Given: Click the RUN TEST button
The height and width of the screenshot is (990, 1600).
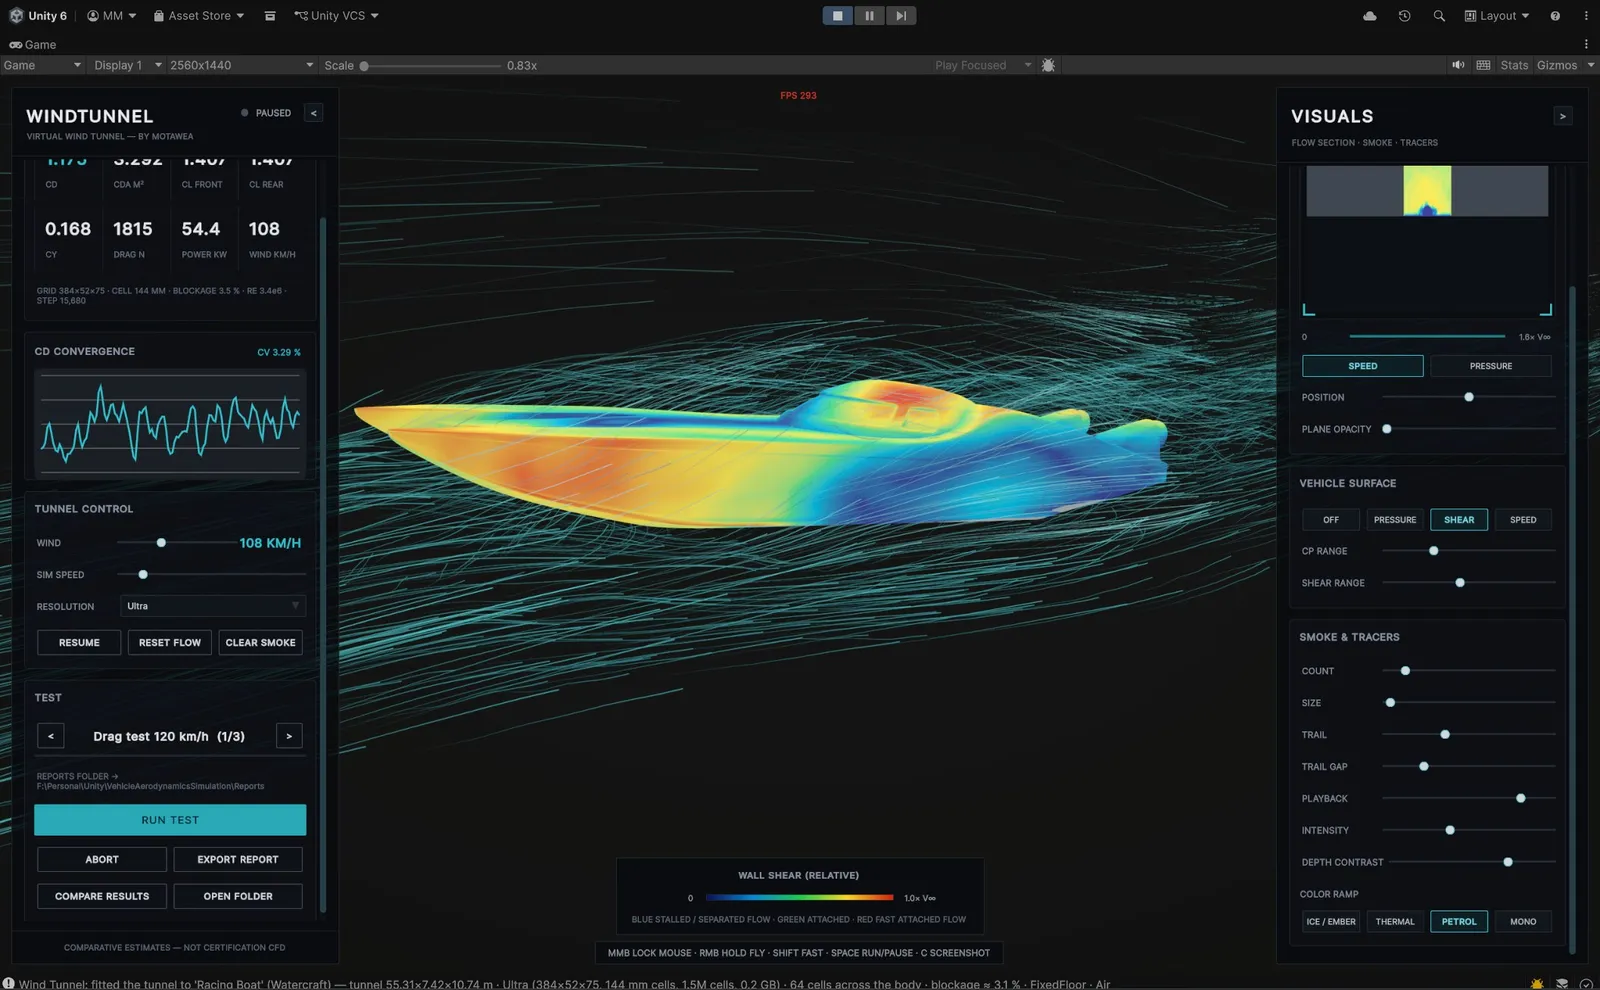Looking at the screenshot, I should (x=170, y=820).
